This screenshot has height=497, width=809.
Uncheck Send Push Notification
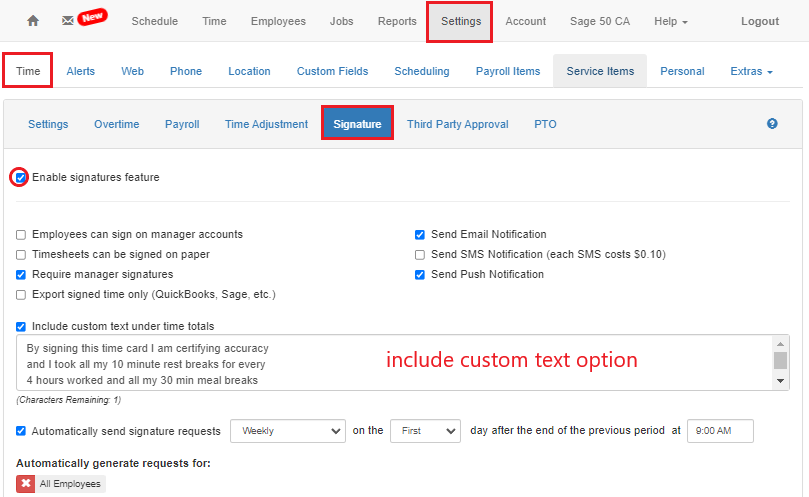click(420, 275)
